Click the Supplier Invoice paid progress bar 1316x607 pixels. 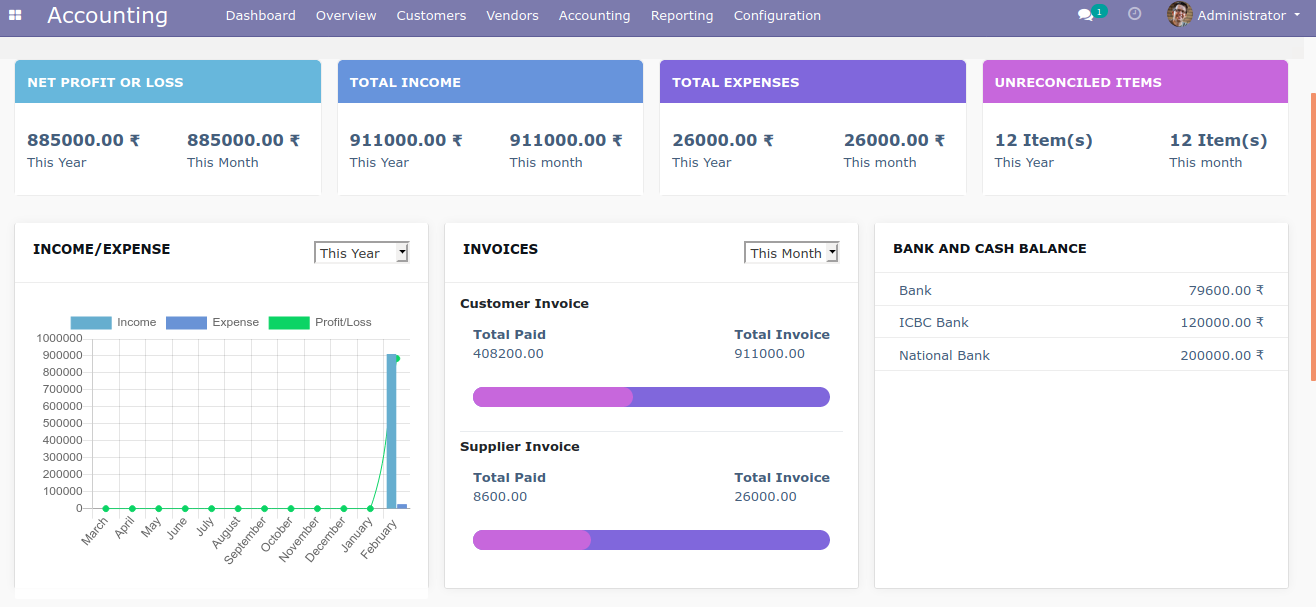(531, 540)
